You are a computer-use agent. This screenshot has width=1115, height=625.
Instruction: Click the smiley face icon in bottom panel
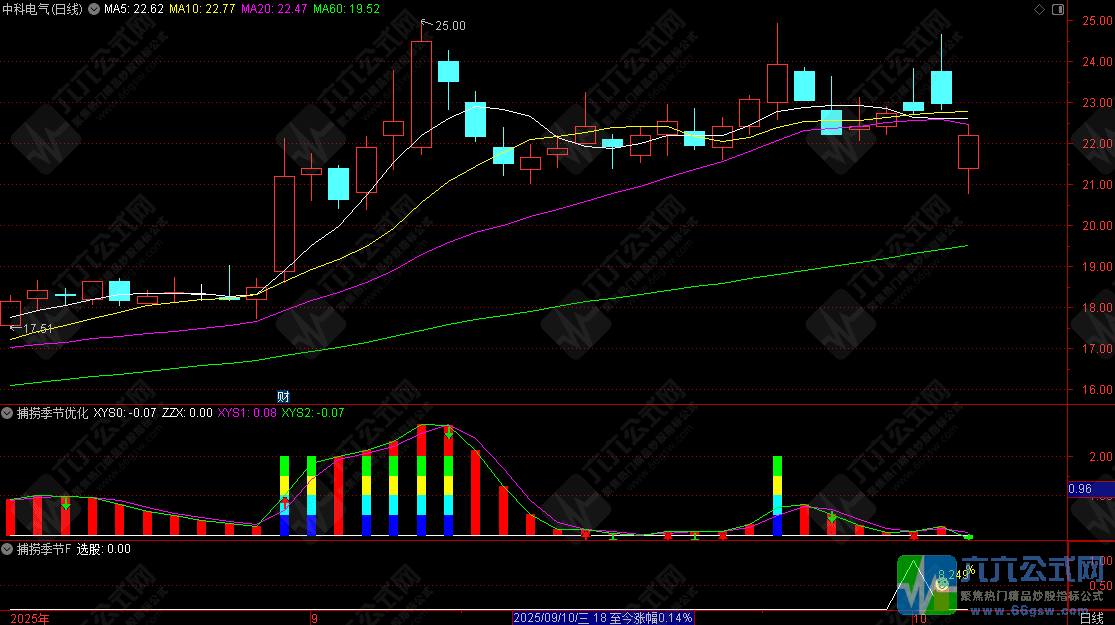[x=941, y=583]
